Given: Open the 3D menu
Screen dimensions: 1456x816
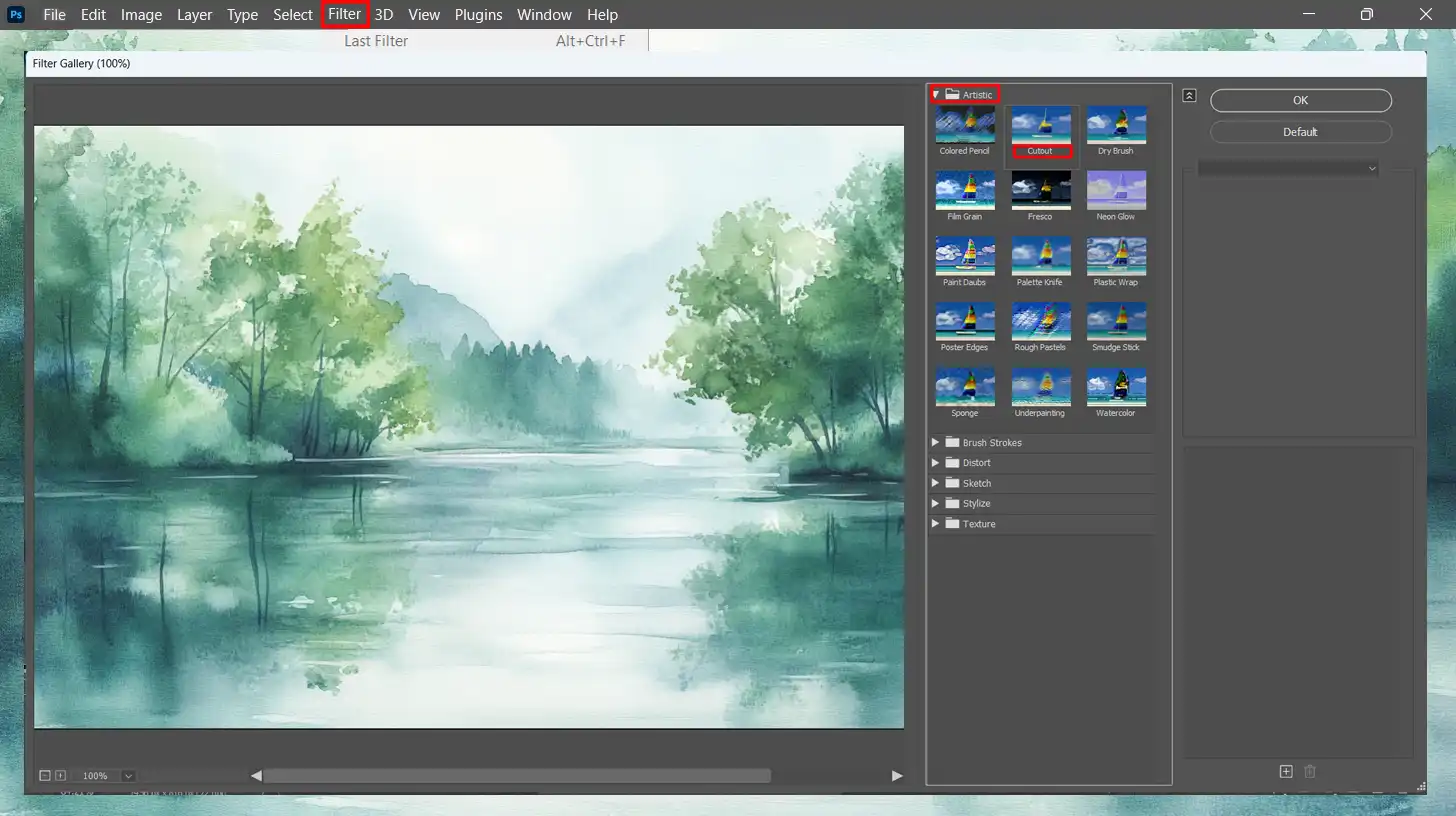Looking at the screenshot, I should click(383, 14).
